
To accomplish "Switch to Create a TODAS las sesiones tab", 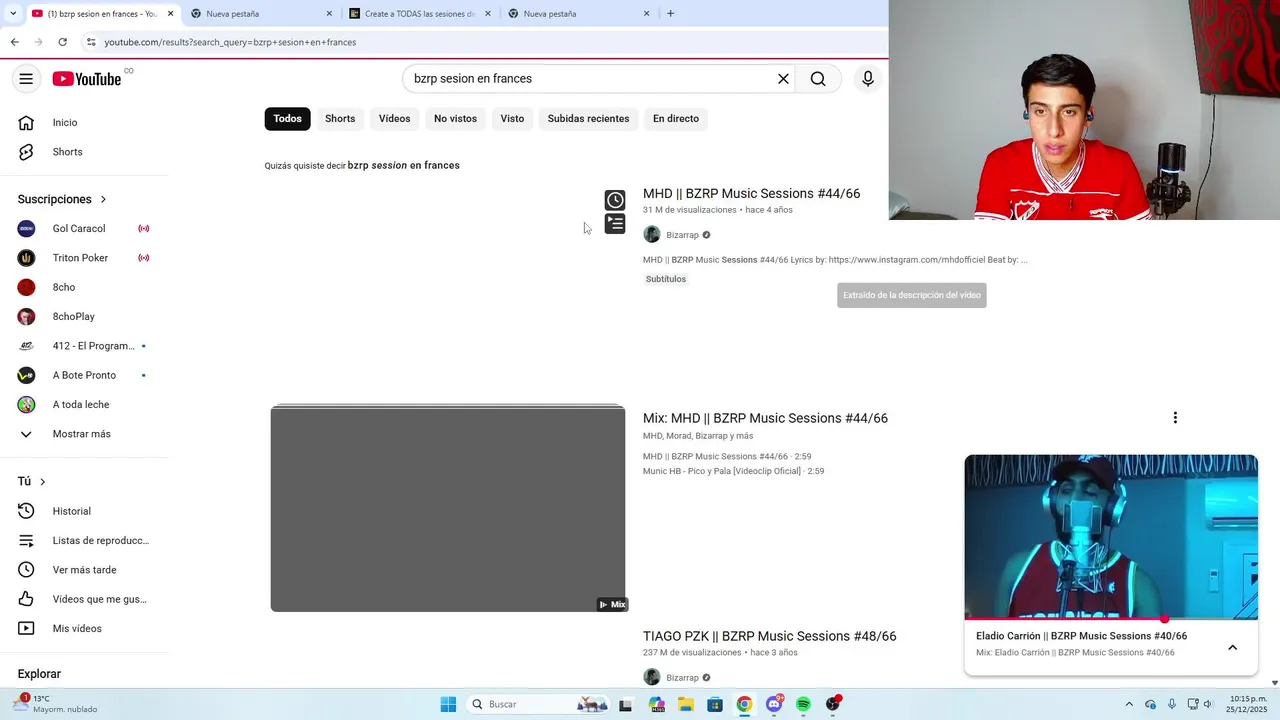I will (420, 14).
